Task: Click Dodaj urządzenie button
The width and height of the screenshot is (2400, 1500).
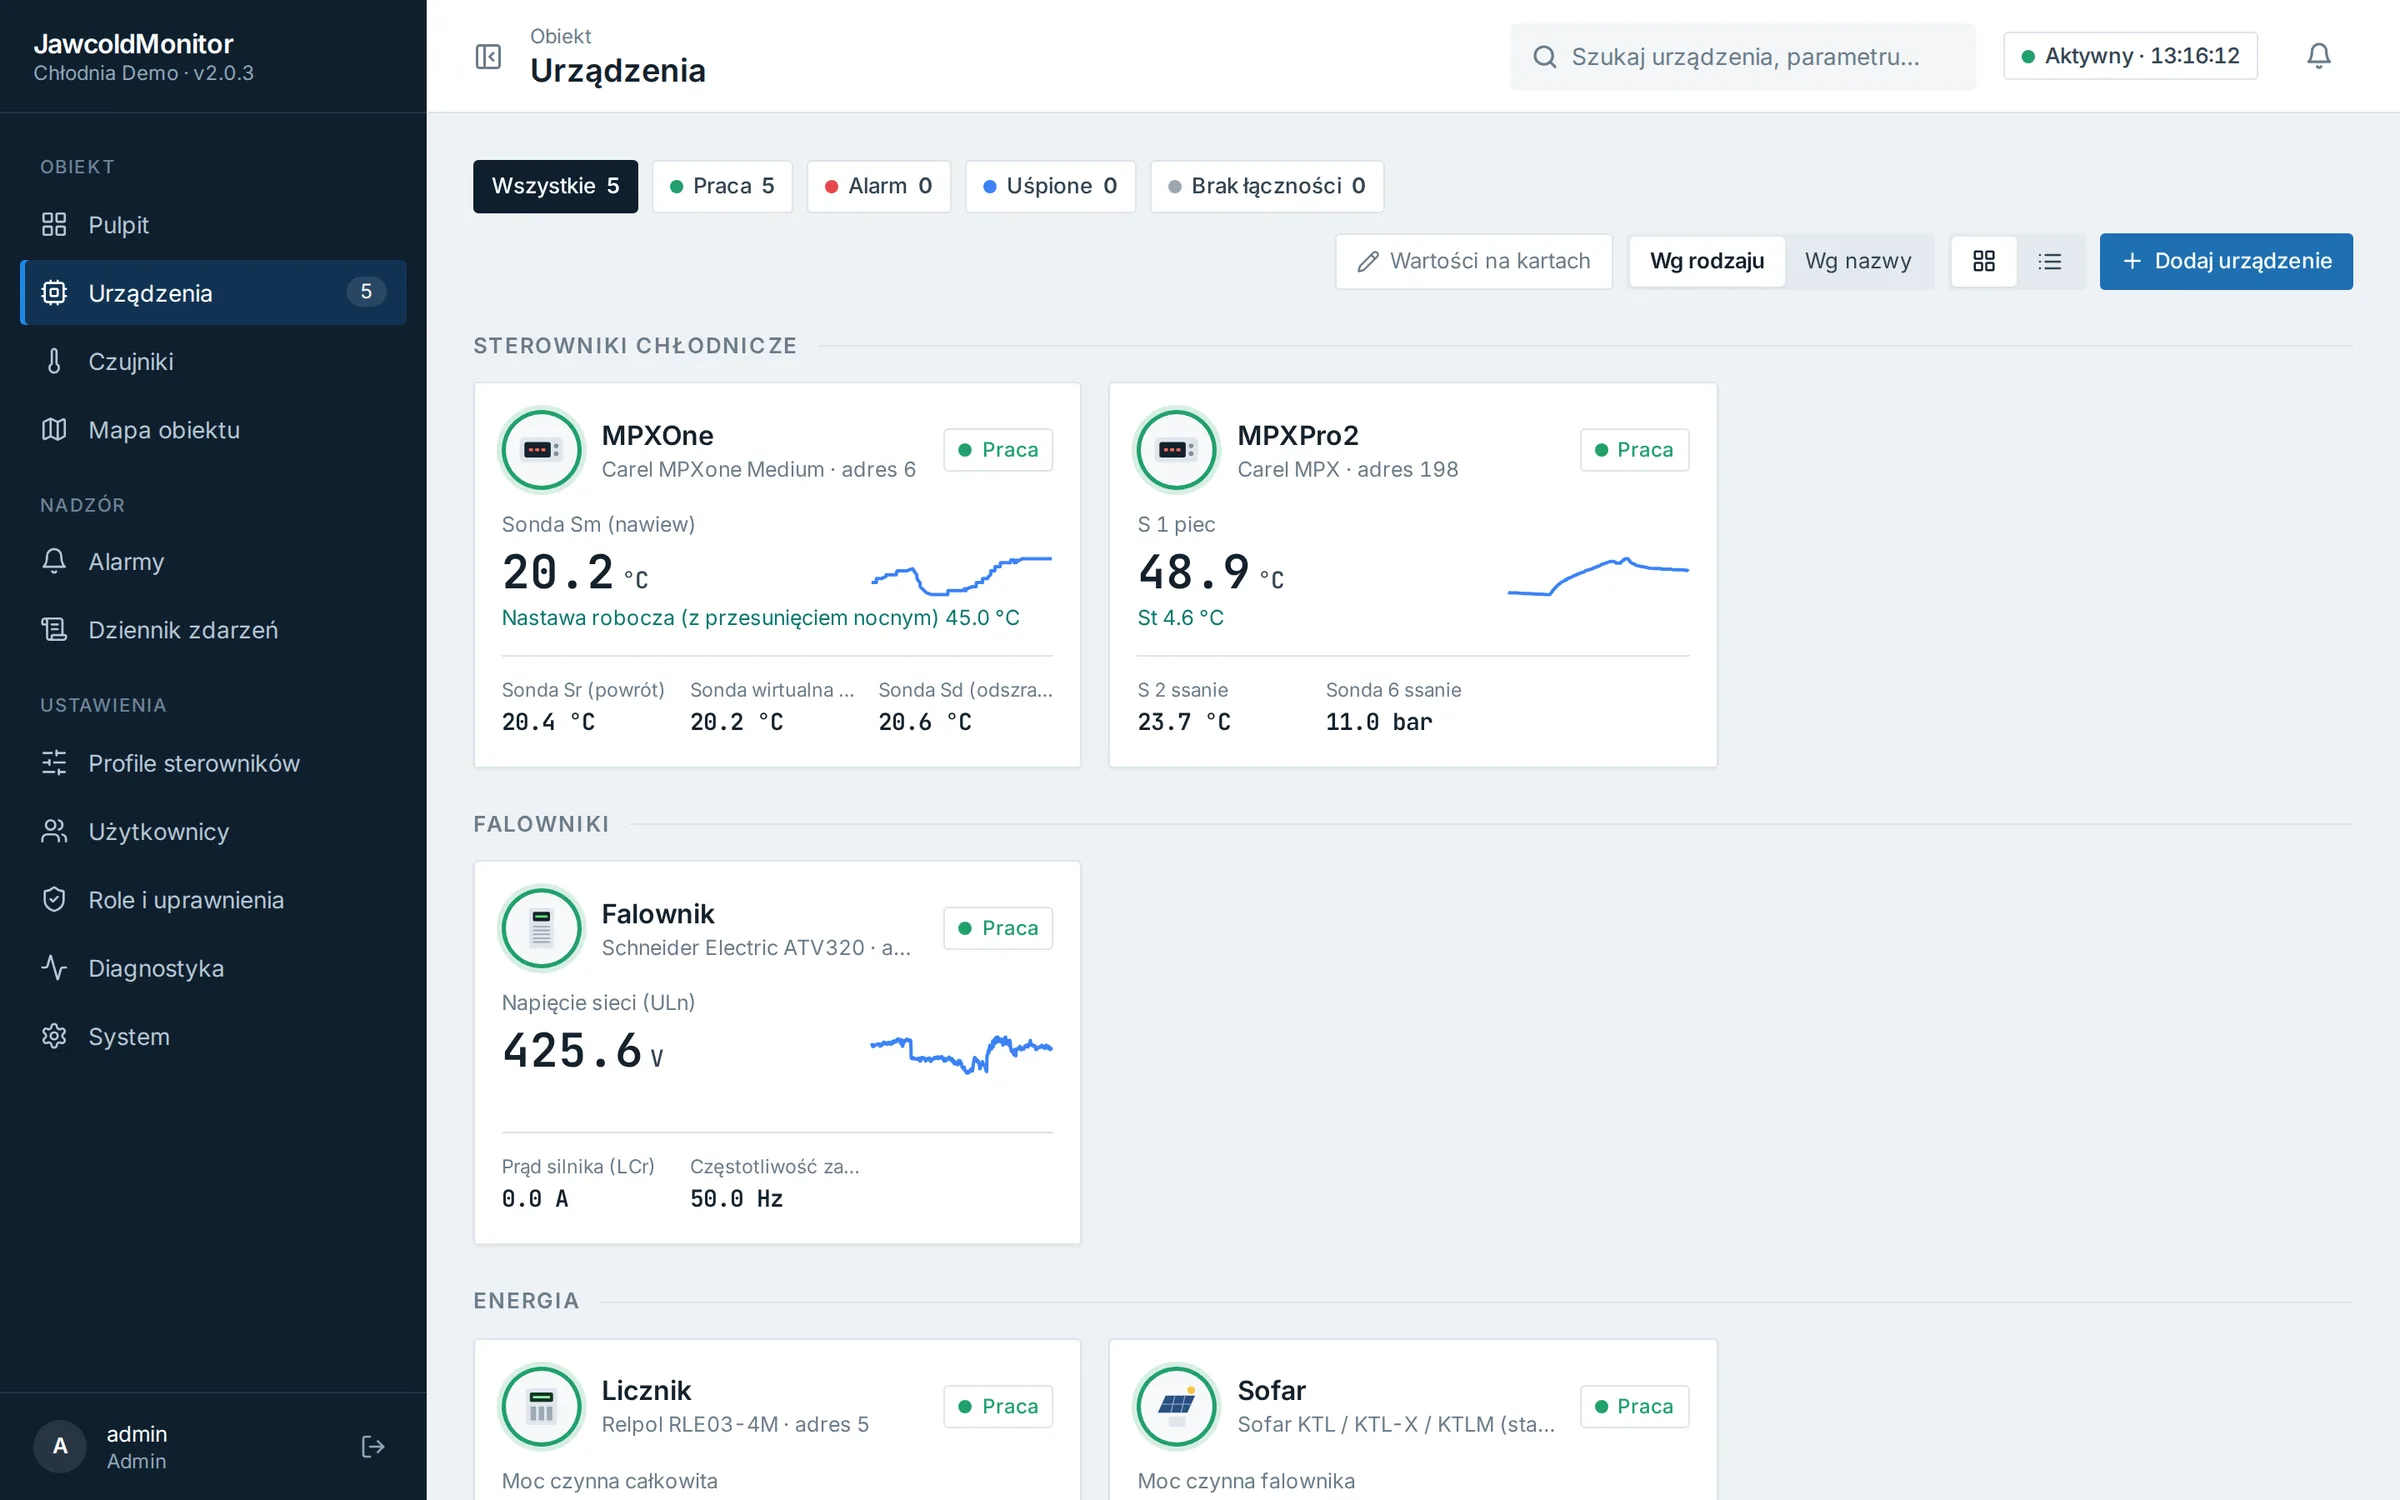Action: [x=2226, y=261]
